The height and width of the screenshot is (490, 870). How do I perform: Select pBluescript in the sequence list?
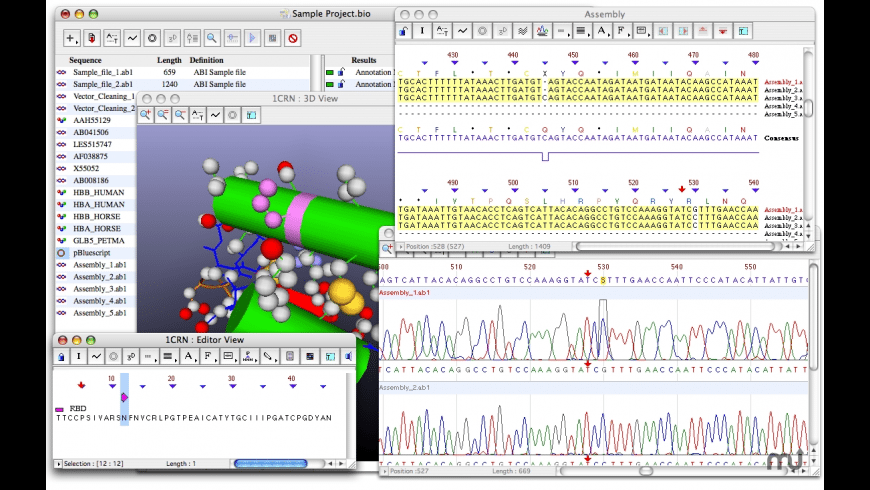(94, 254)
